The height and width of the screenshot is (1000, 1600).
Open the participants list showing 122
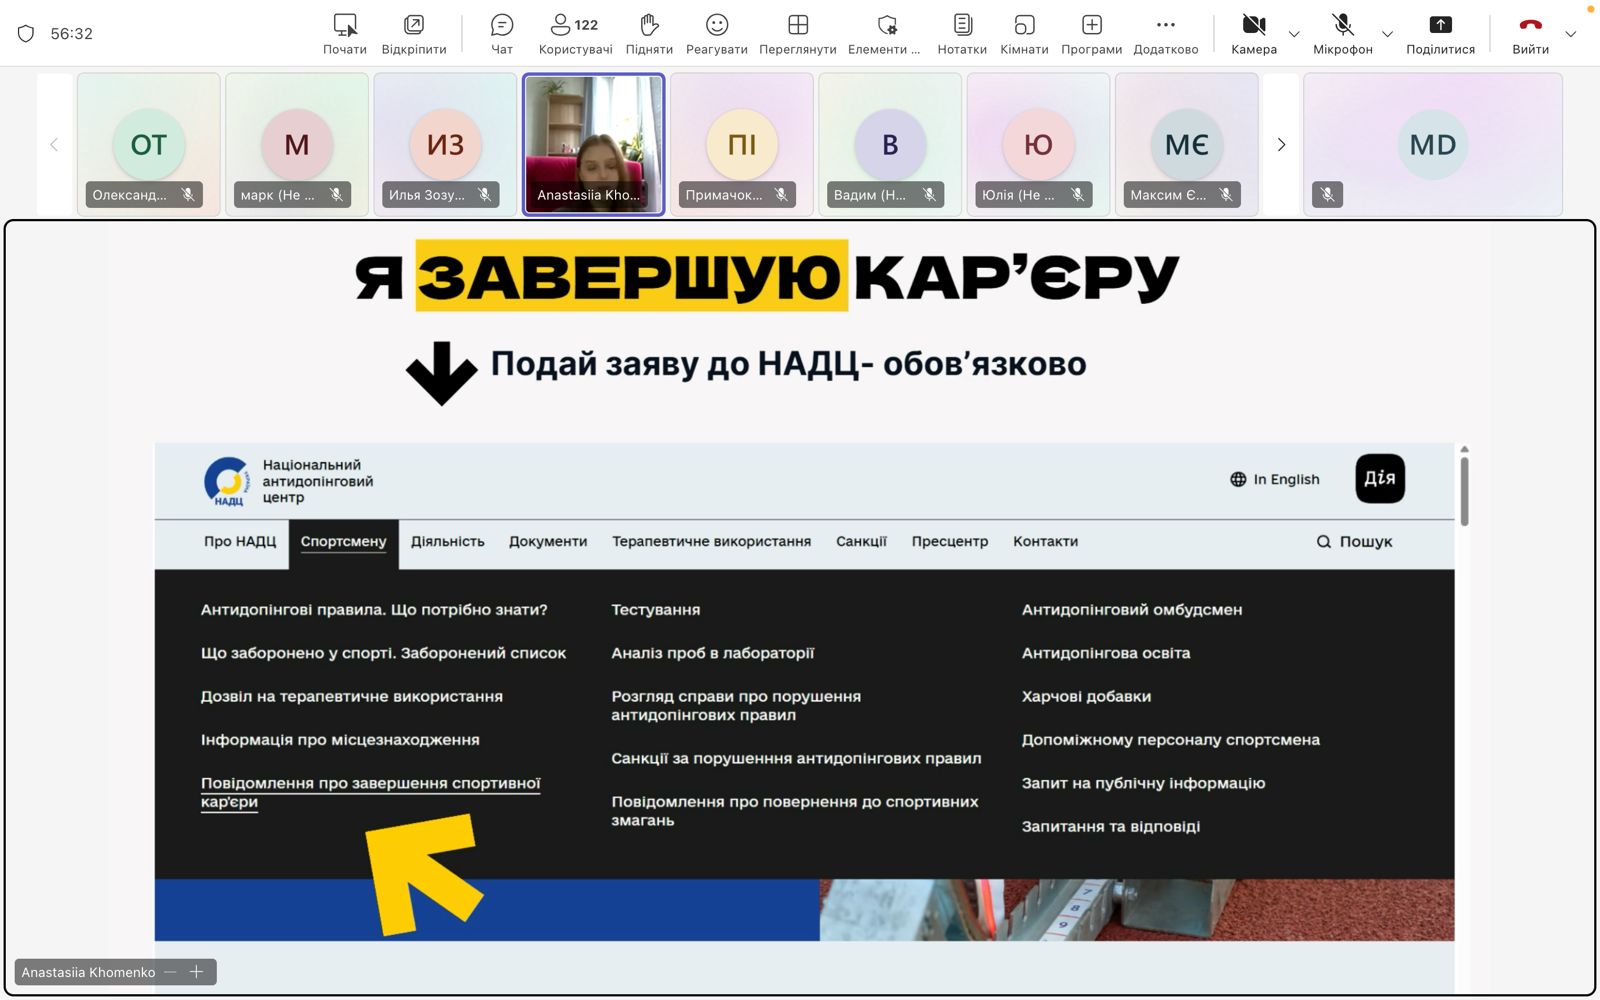[x=575, y=25]
